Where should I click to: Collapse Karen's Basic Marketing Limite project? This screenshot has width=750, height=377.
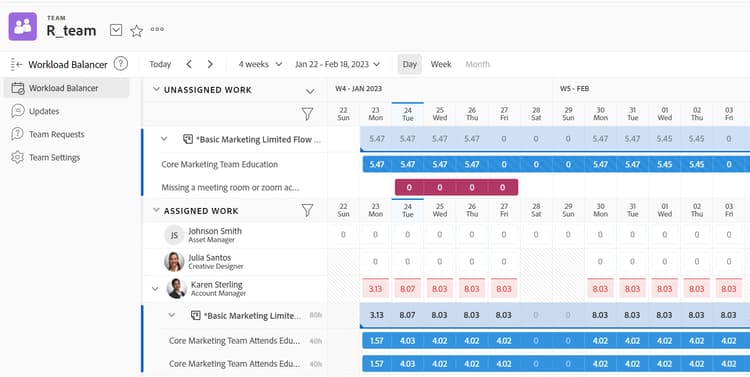tap(172, 315)
